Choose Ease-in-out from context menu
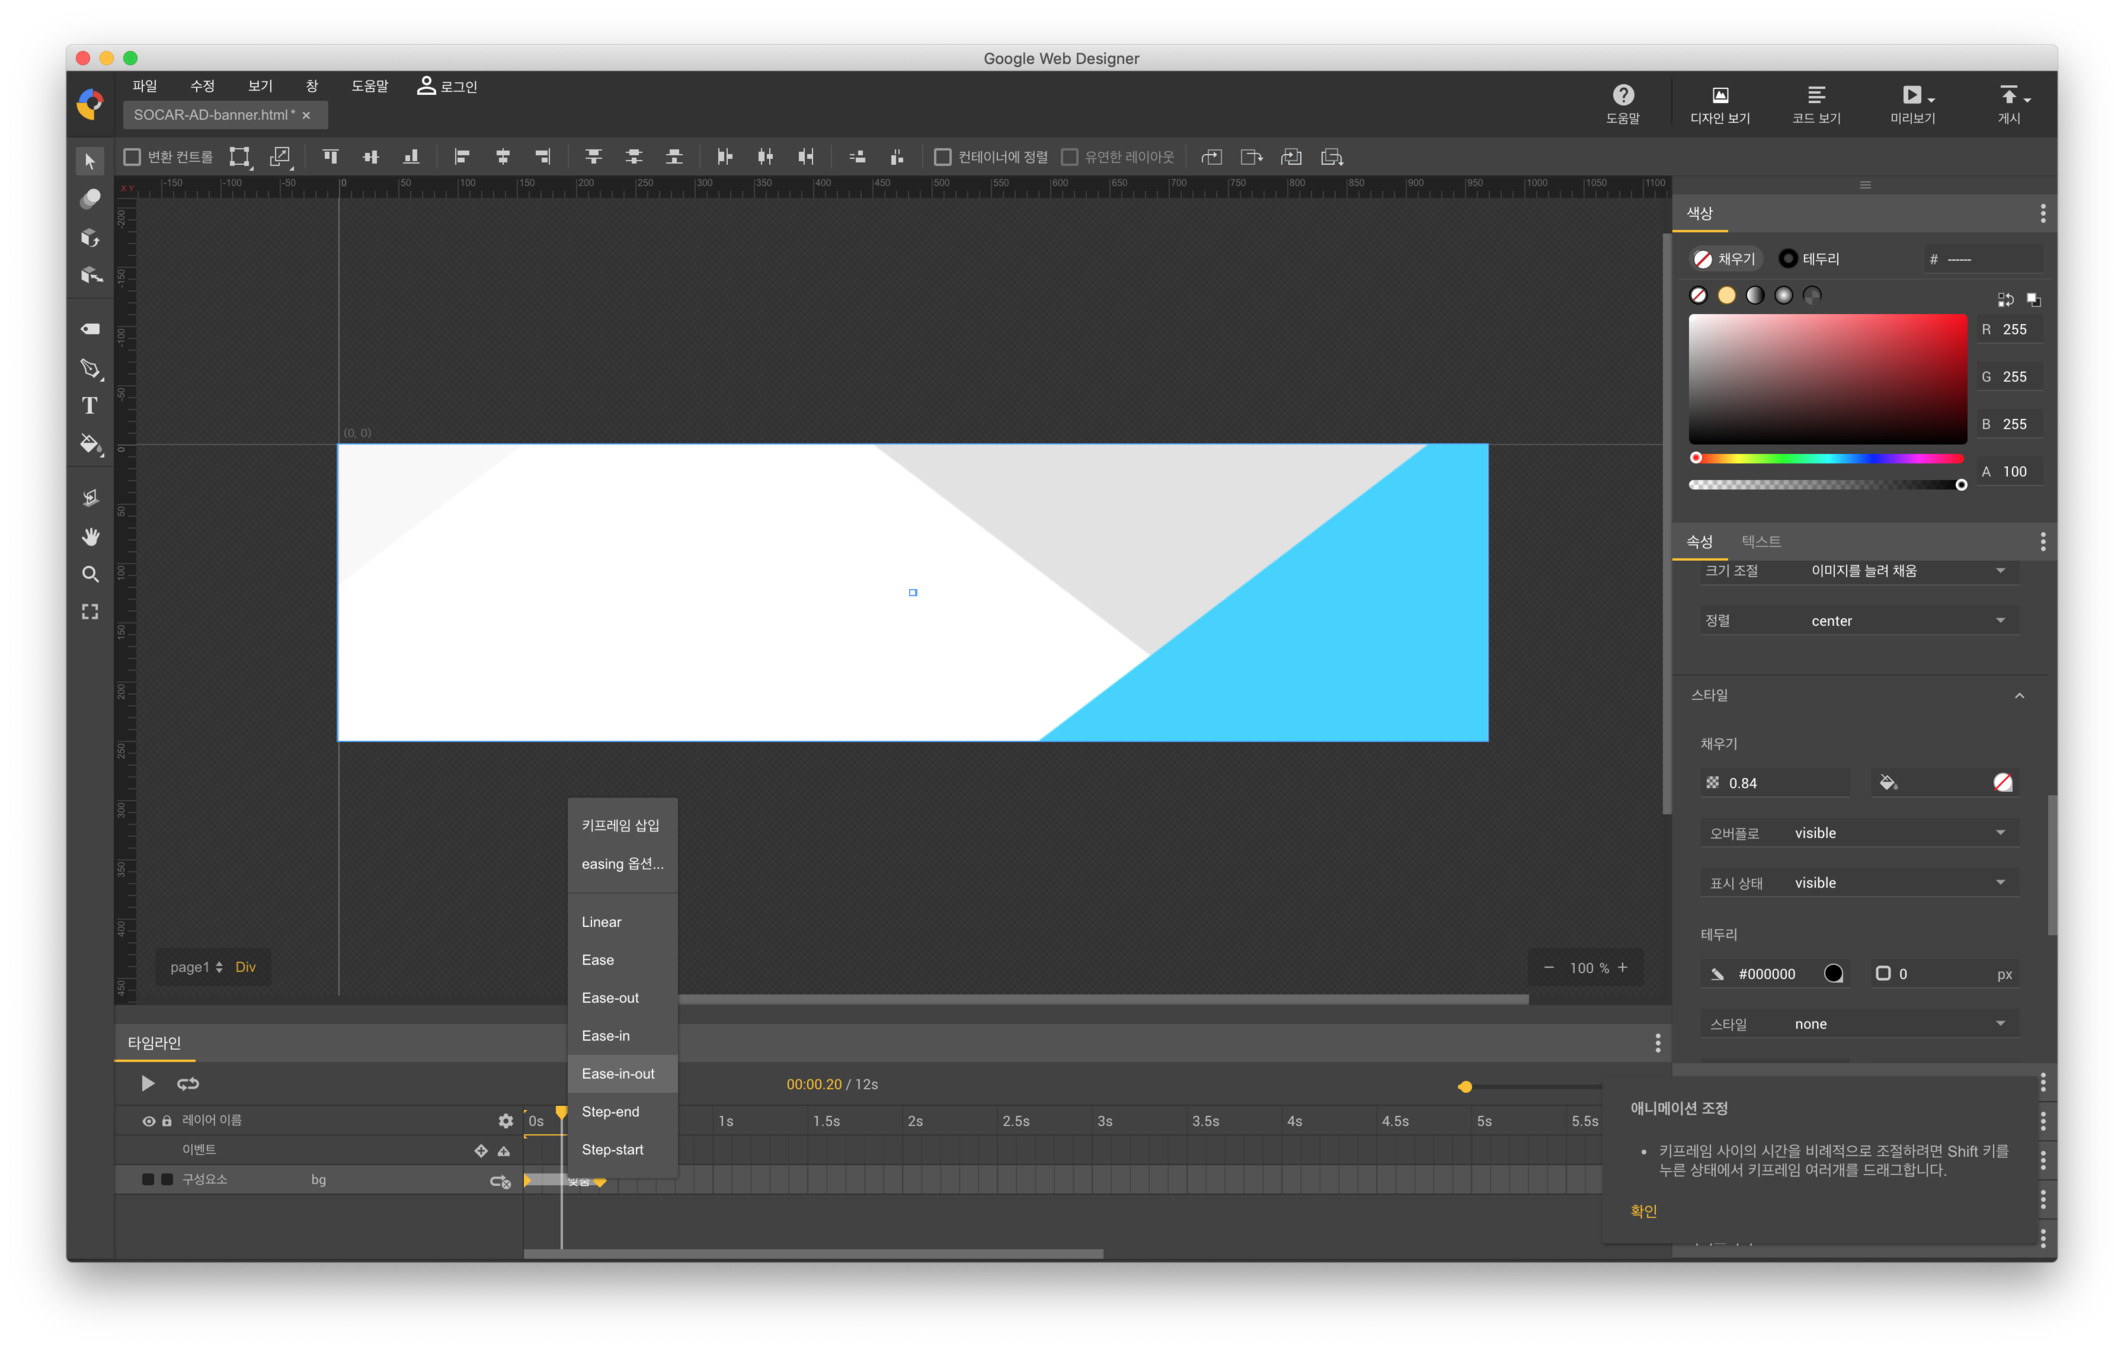This screenshot has height=1350, width=2124. (618, 1074)
